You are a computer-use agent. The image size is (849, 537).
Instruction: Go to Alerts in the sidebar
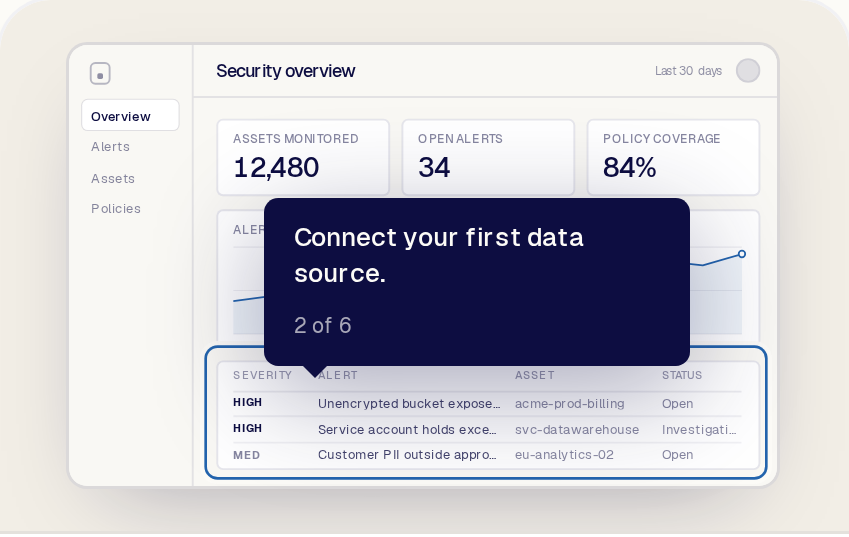(110, 147)
